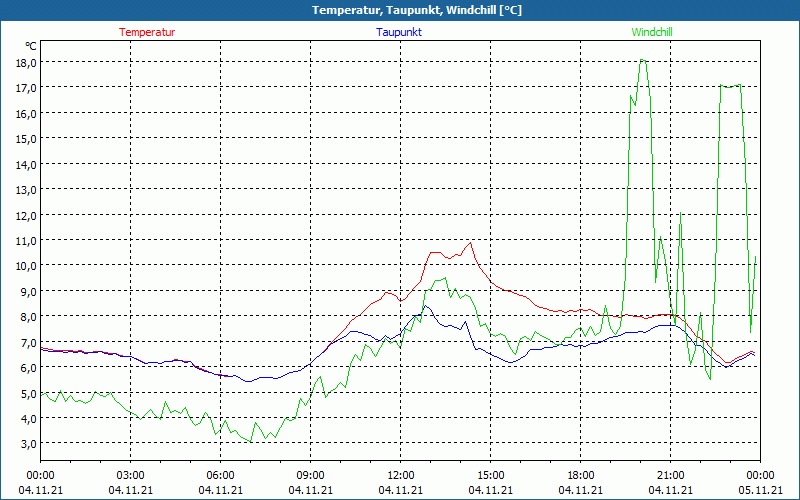The image size is (800, 500).
Task: Click the '4,0' y-axis value
Action: pos(29,418)
